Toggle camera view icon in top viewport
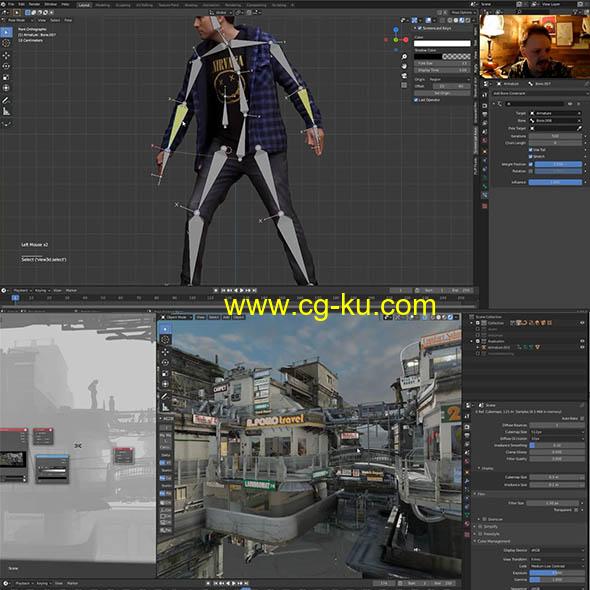Screen dimensions: 590x590 pos(404,76)
